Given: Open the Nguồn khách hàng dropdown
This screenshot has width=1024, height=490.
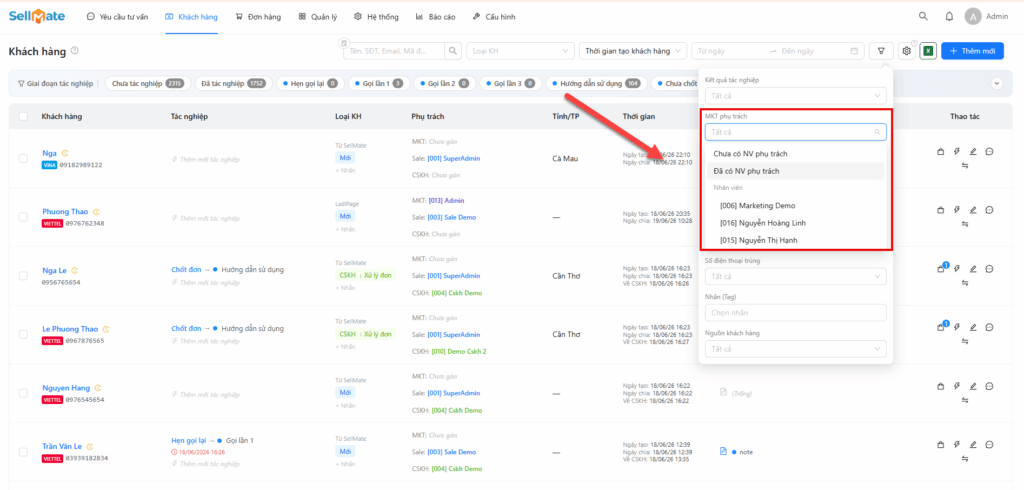Looking at the screenshot, I should [795, 349].
